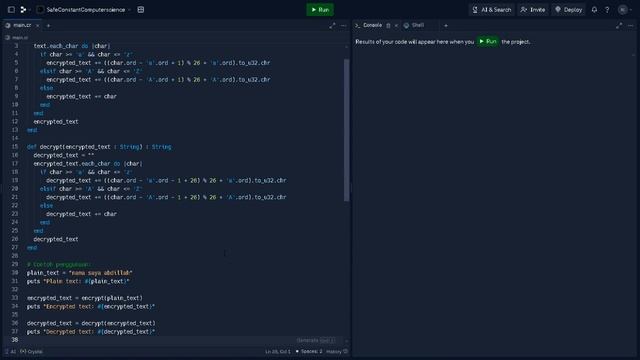Toggle the sidebar panel icon at top left
Screen dimensions: 640x360
coord(11,9)
